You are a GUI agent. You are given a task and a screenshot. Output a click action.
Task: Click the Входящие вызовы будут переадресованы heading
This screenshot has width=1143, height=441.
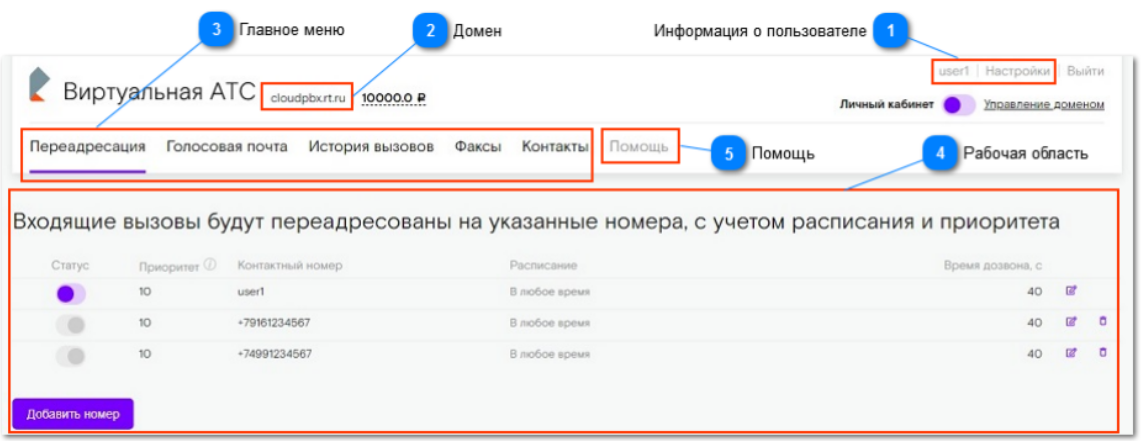click(536, 223)
